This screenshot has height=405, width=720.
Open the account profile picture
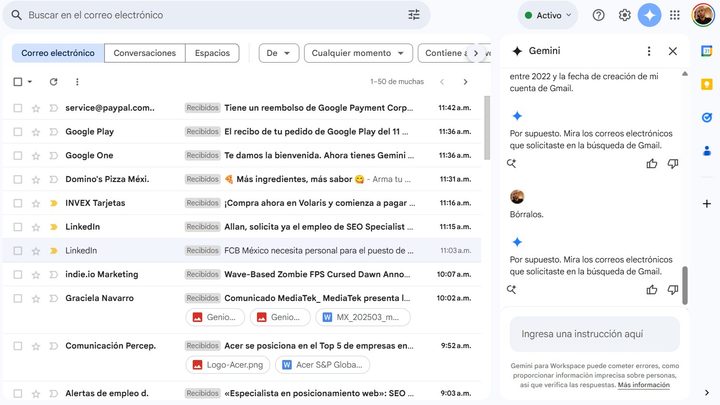703,15
